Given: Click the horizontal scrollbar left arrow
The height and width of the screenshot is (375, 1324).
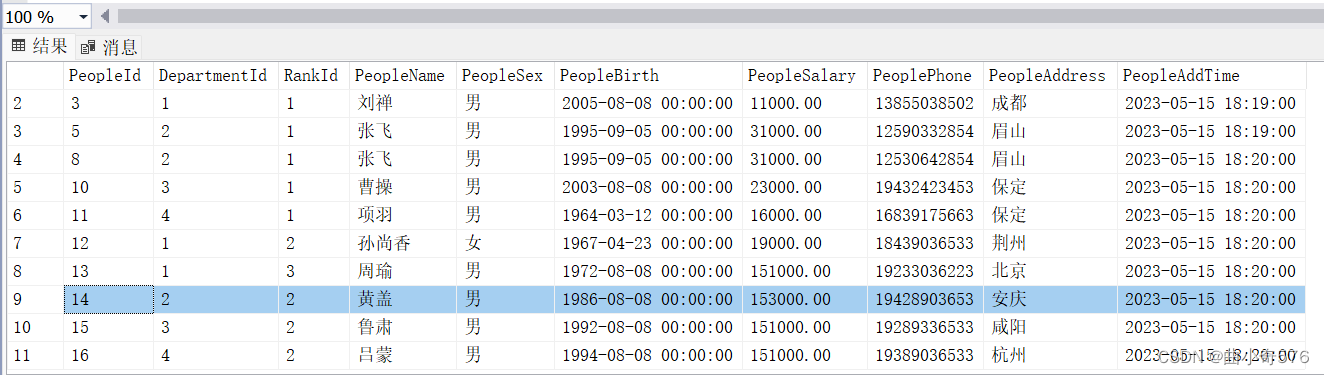Looking at the screenshot, I should 105,17.
